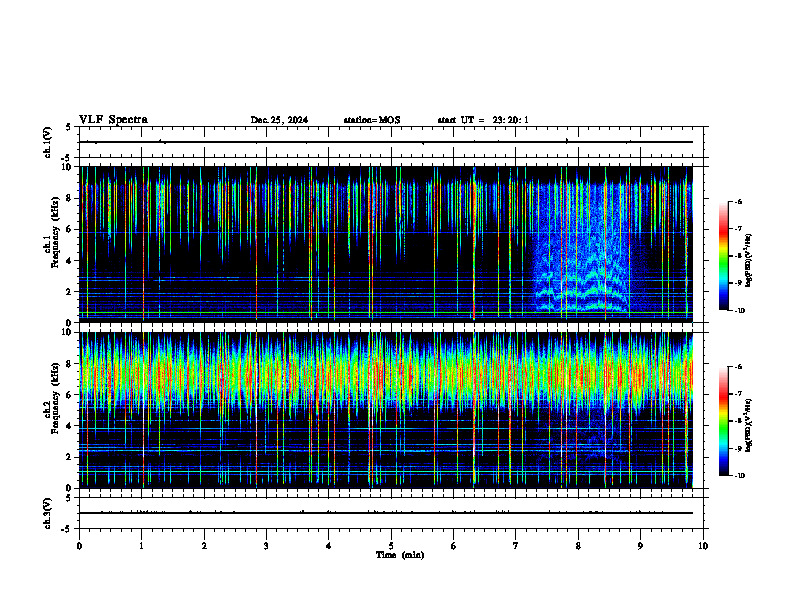Click the "start UT = 23:20: 1" text
Screen dimensions: 792x612
[x=483, y=120]
